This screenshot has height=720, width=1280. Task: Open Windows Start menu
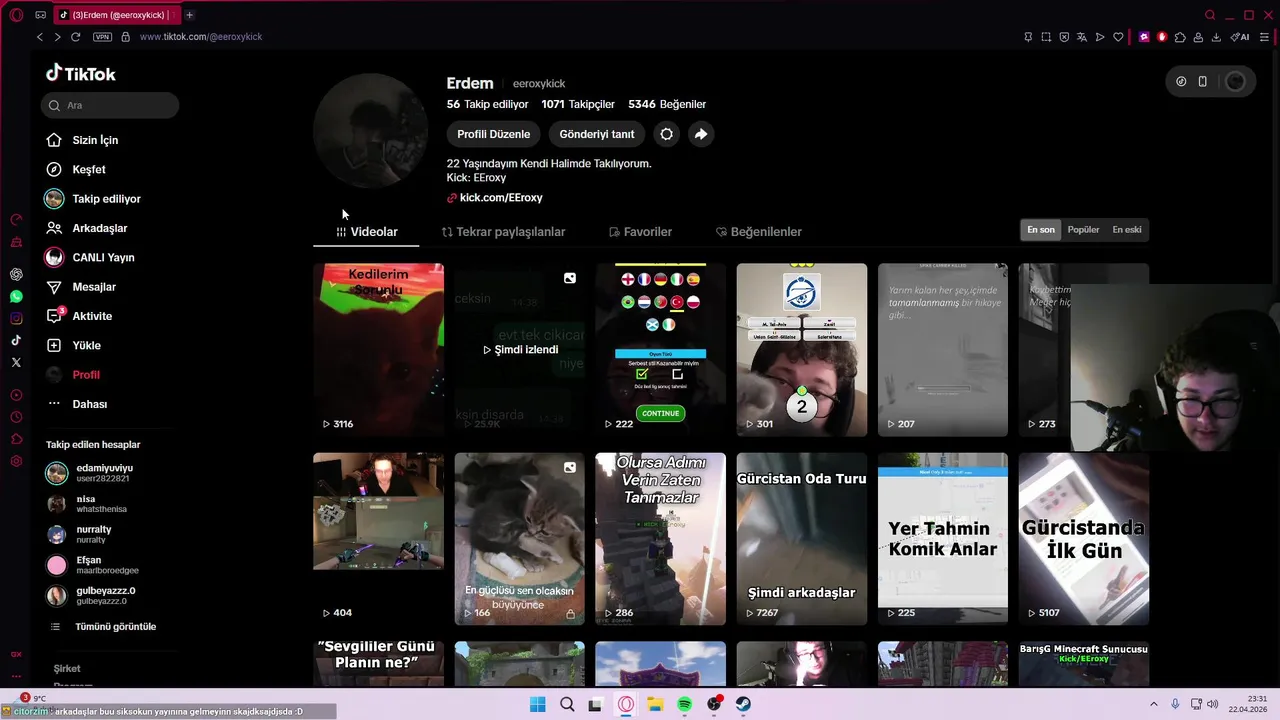click(x=537, y=704)
